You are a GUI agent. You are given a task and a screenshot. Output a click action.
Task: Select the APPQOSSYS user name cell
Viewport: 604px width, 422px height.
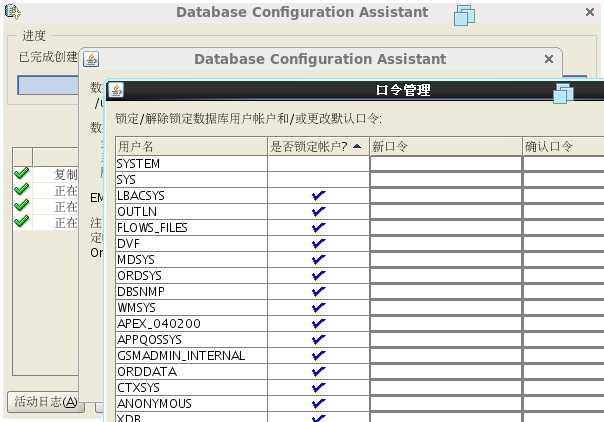click(x=191, y=339)
